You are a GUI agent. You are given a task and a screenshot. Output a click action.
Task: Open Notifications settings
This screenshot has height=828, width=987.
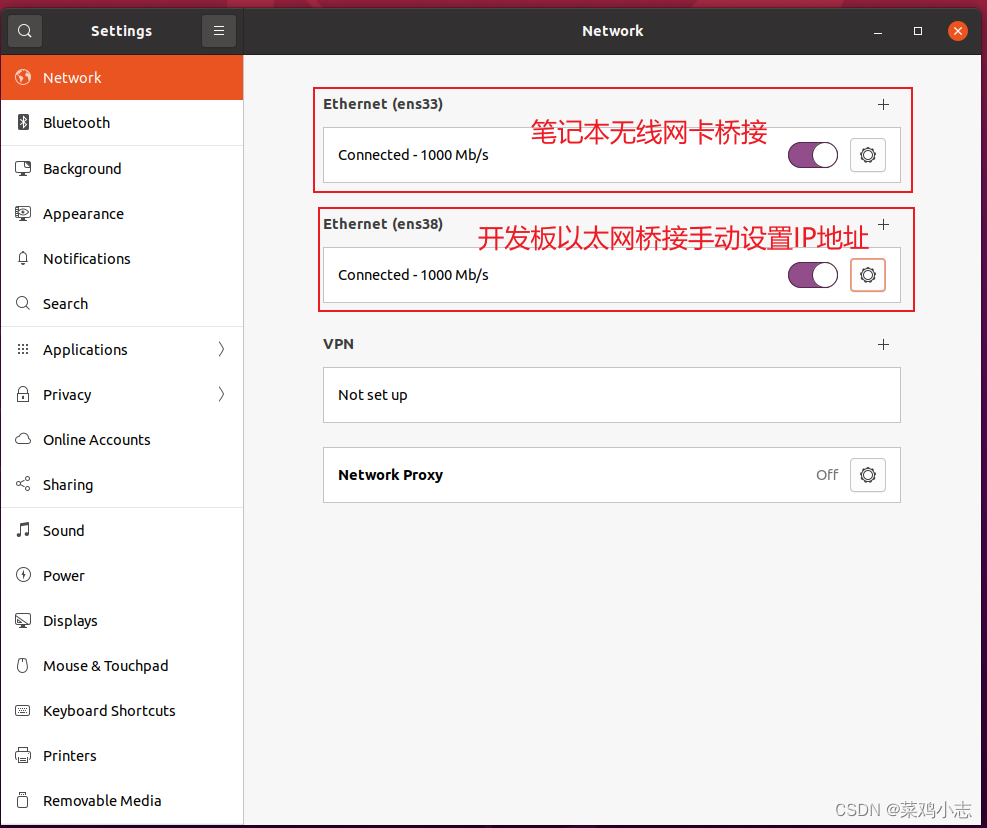[x=122, y=258]
